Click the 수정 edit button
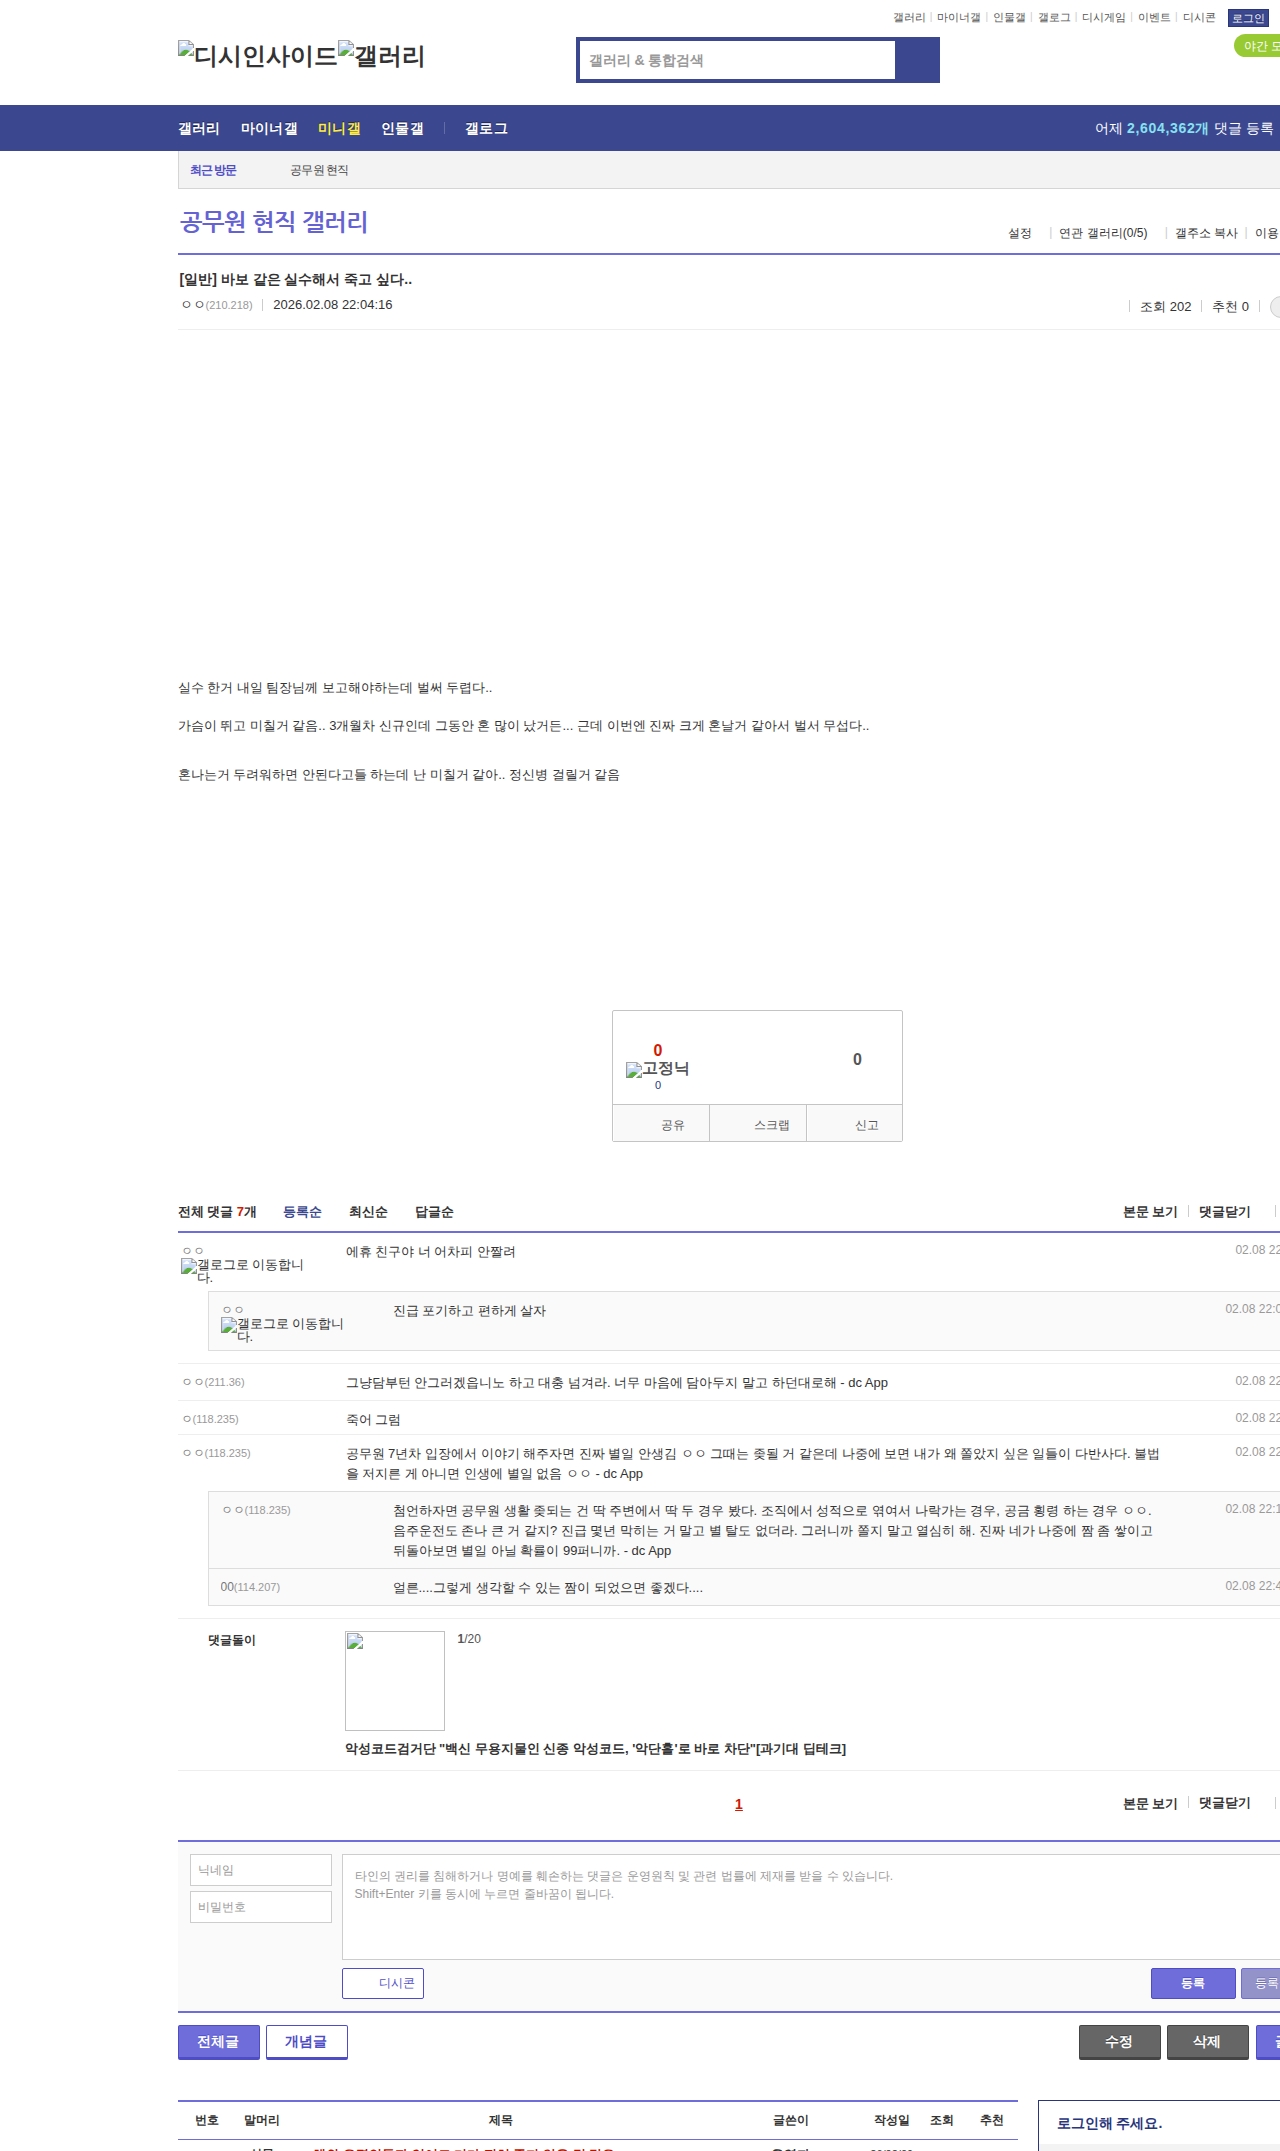The width and height of the screenshot is (1280, 2151). point(1119,2042)
